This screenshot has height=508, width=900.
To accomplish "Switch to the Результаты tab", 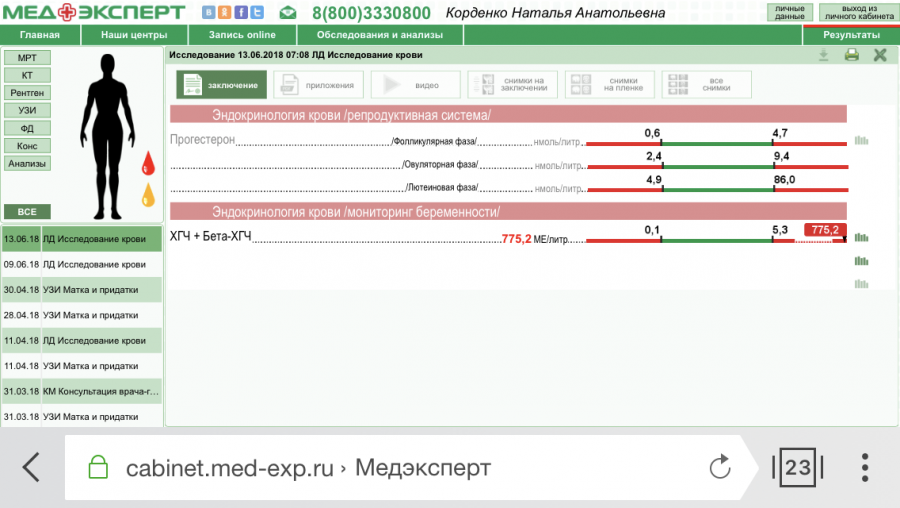I will pyautogui.click(x=851, y=35).
